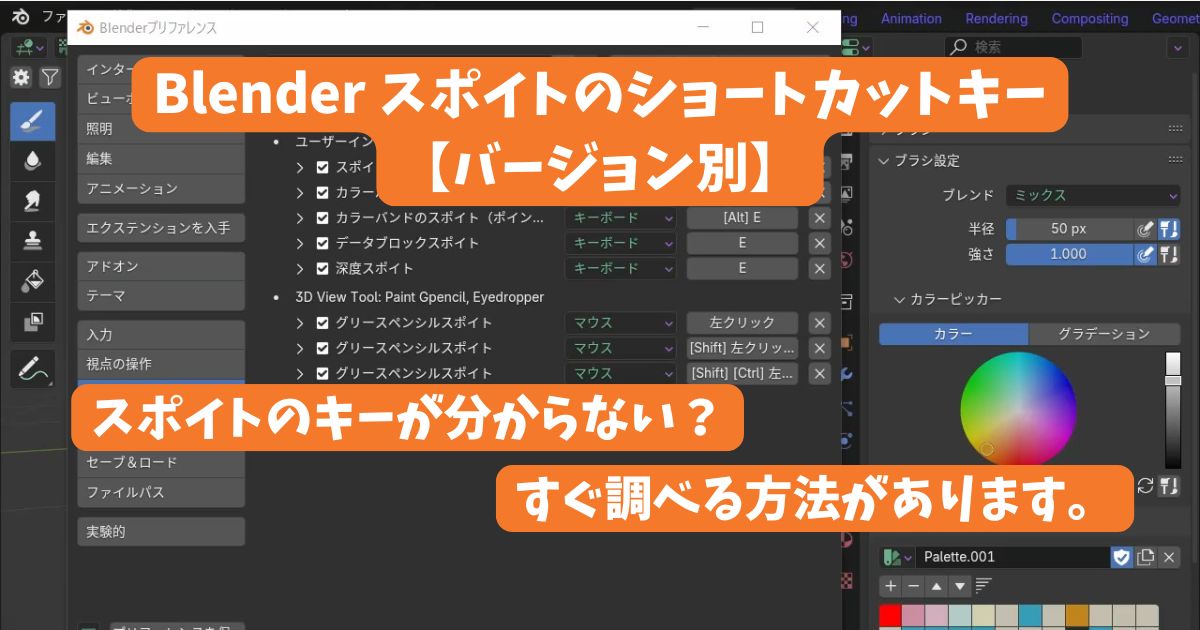Uncheck the 深度スポイト keymap checkbox
The width and height of the screenshot is (1200, 630).
[x=323, y=268]
